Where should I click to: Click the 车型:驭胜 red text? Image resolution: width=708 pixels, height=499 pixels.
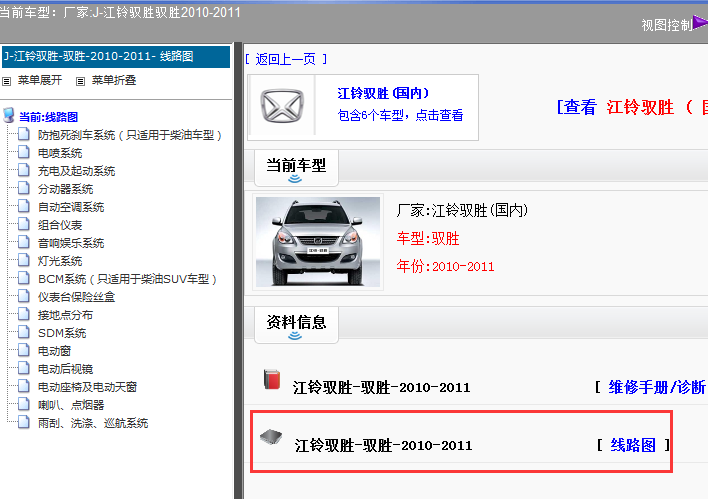[428, 238]
